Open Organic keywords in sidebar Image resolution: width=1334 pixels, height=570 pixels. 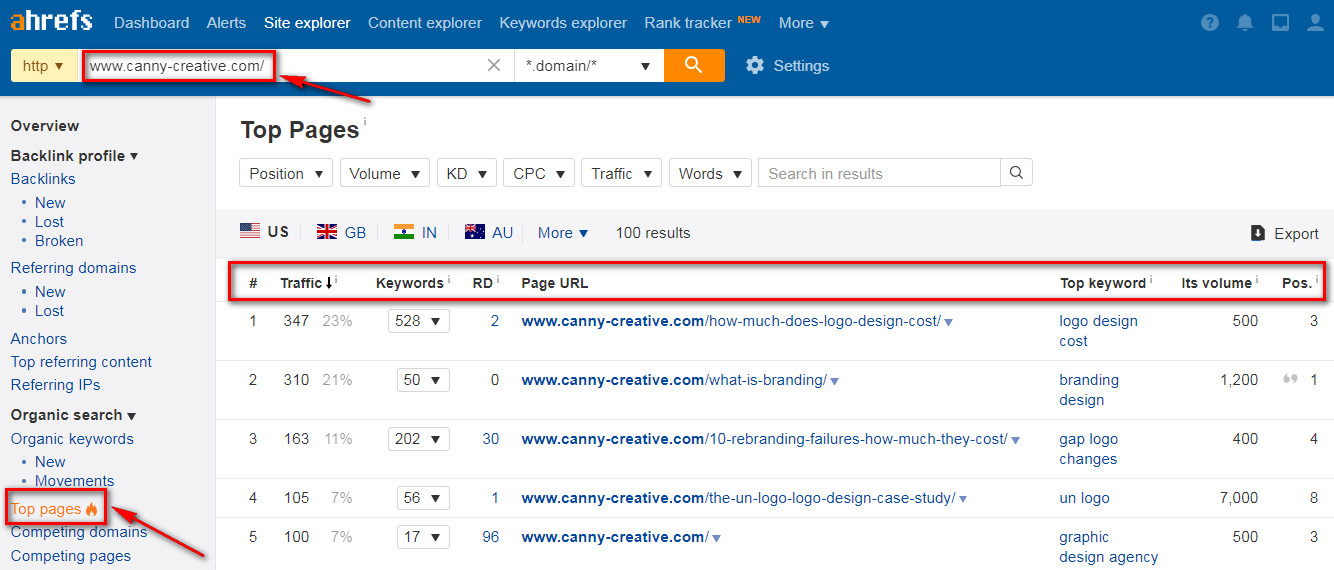(72, 439)
